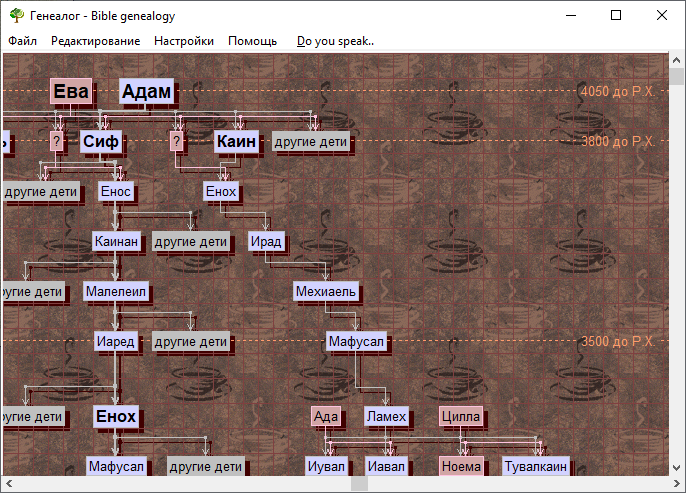Screen dimensions: 686x493
Task: Select the pink Ноема node
Action: (461, 467)
